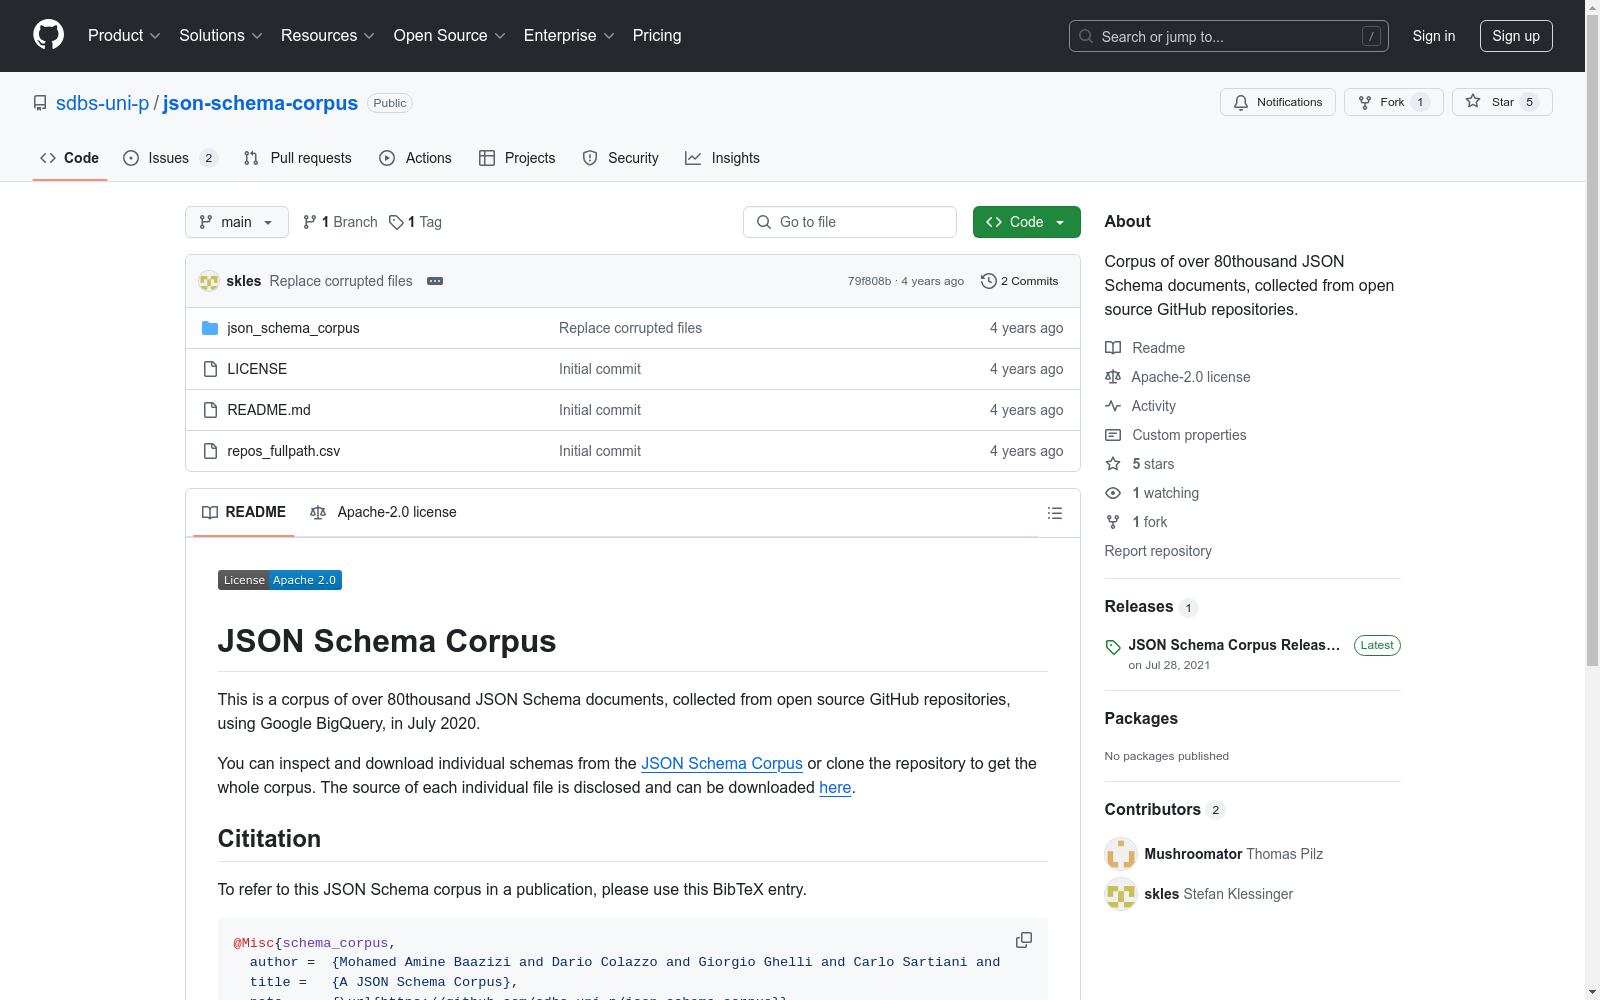Switch to the Apache-2.0 license tab
The image size is (1600, 1000).
coord(383,512)
